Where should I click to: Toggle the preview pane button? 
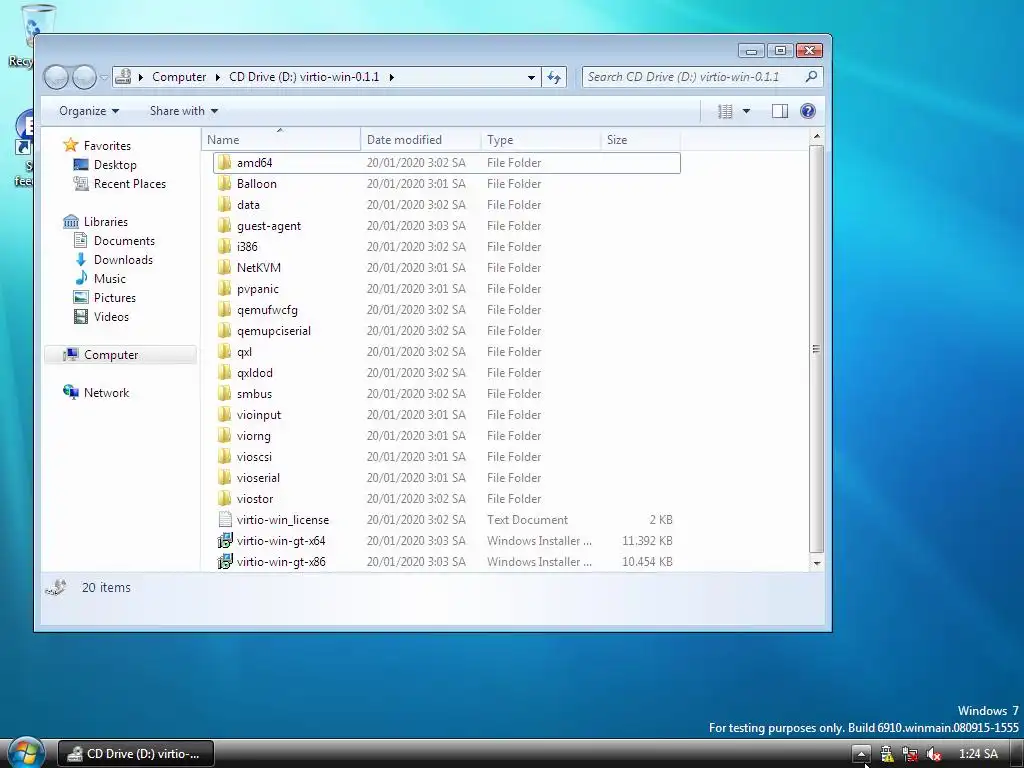click(x=780, y=112)
